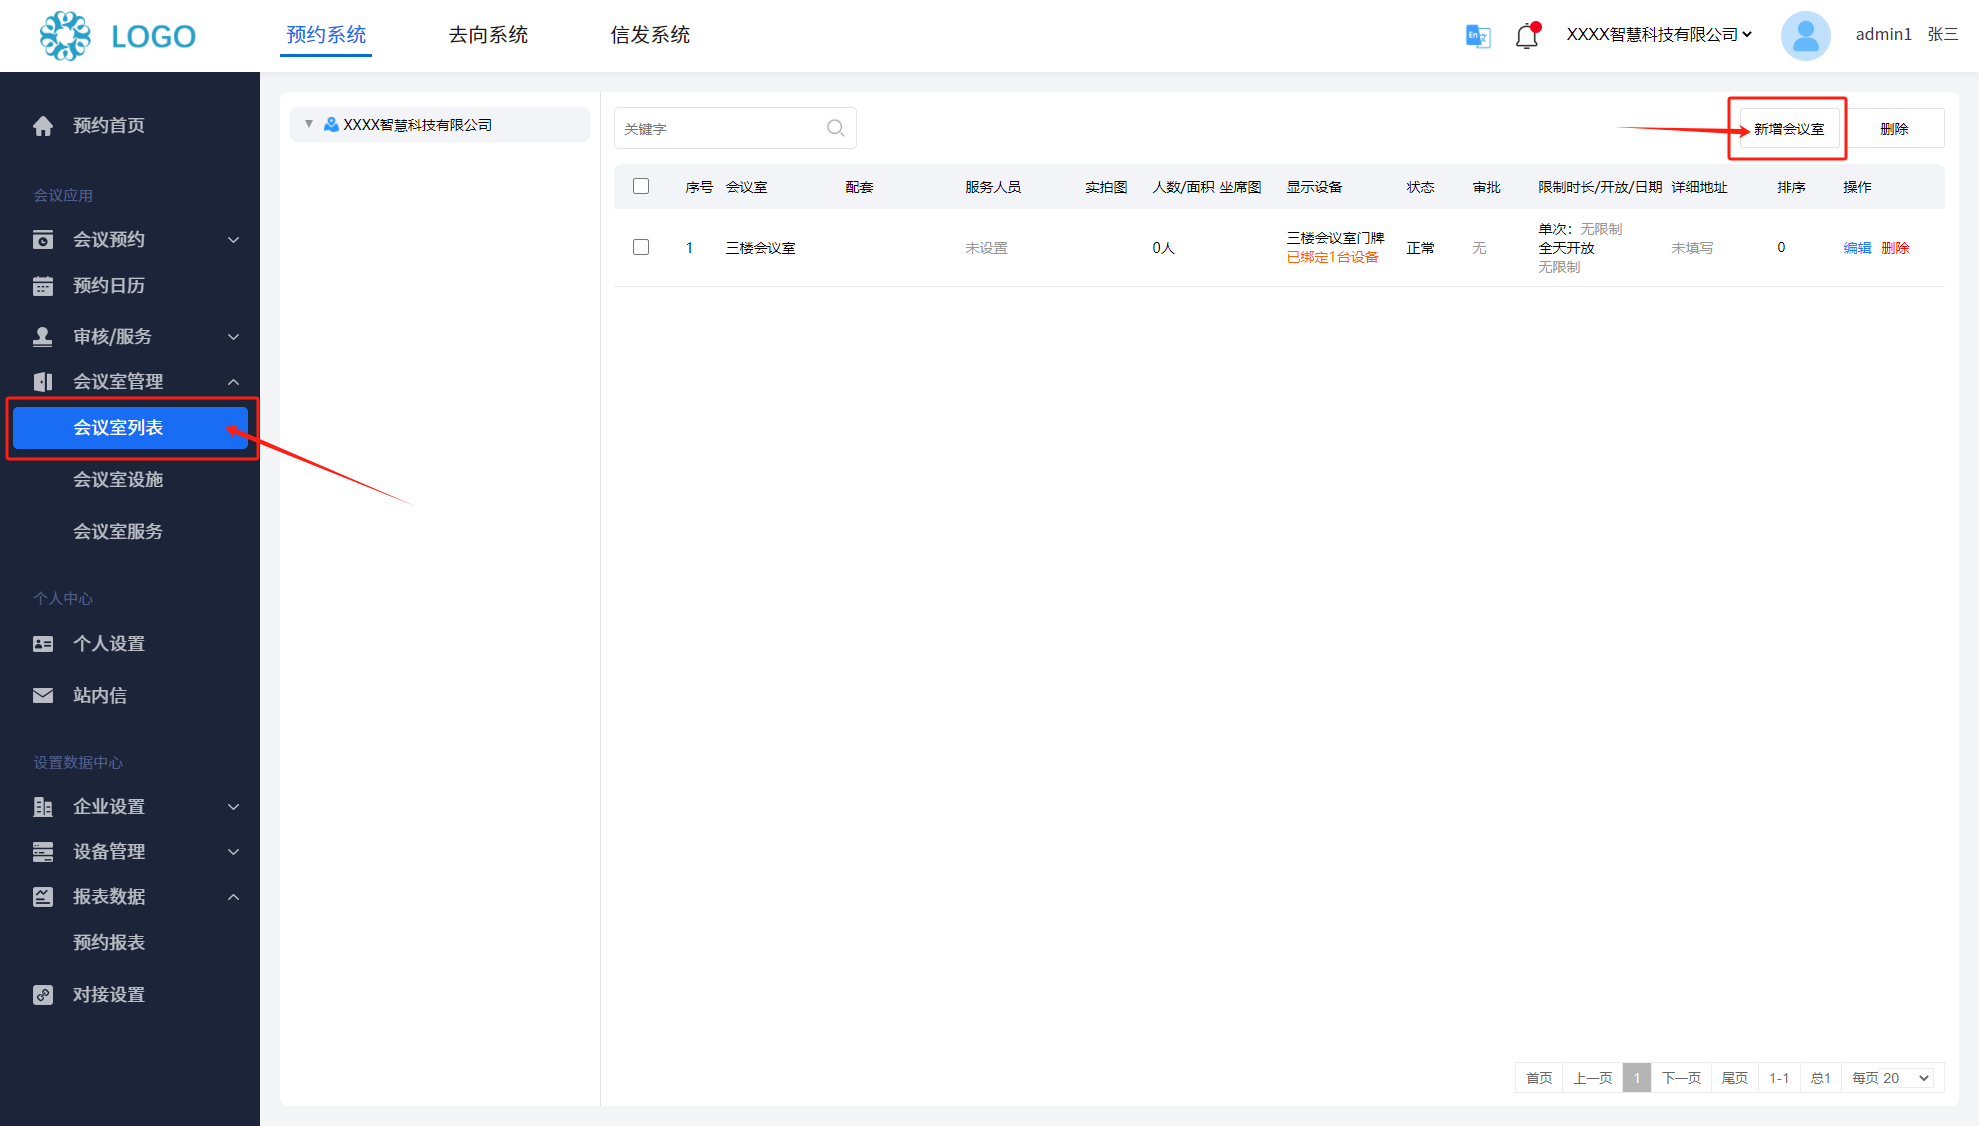Collapse the 报表数据 submenu chevron

point(234,897)
